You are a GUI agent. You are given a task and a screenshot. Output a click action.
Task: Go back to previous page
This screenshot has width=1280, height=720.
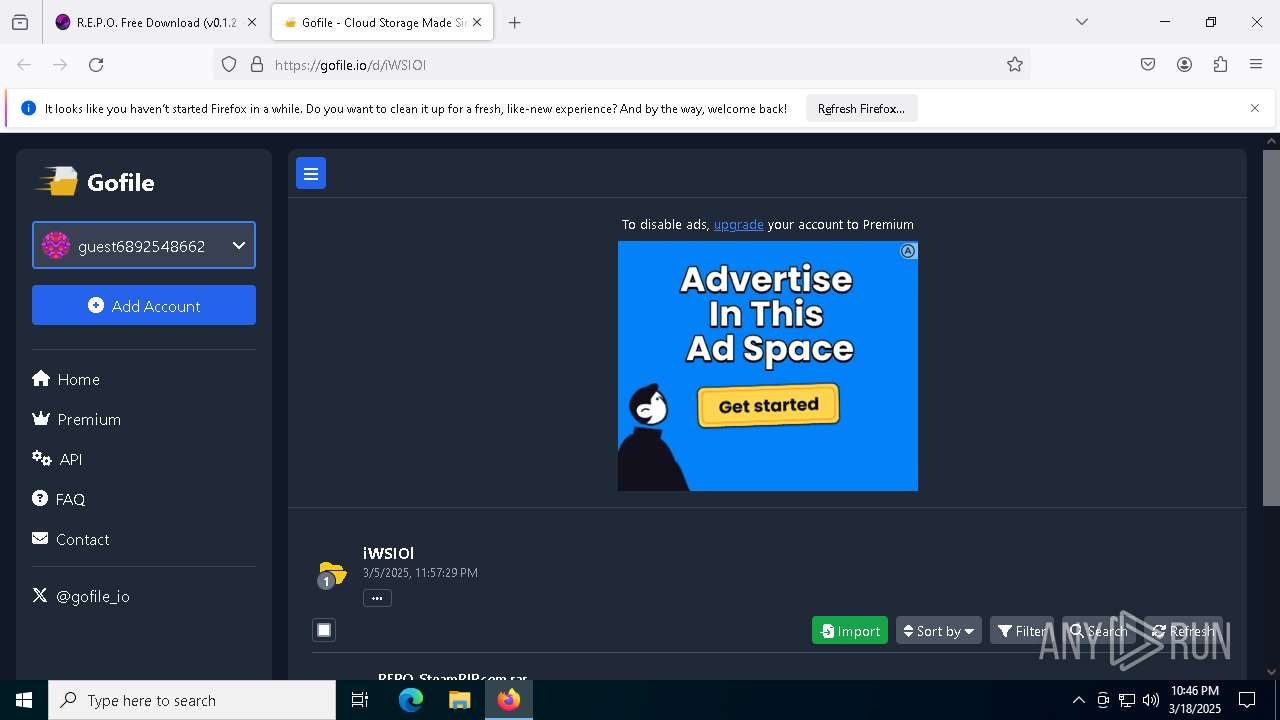point(24,65)
